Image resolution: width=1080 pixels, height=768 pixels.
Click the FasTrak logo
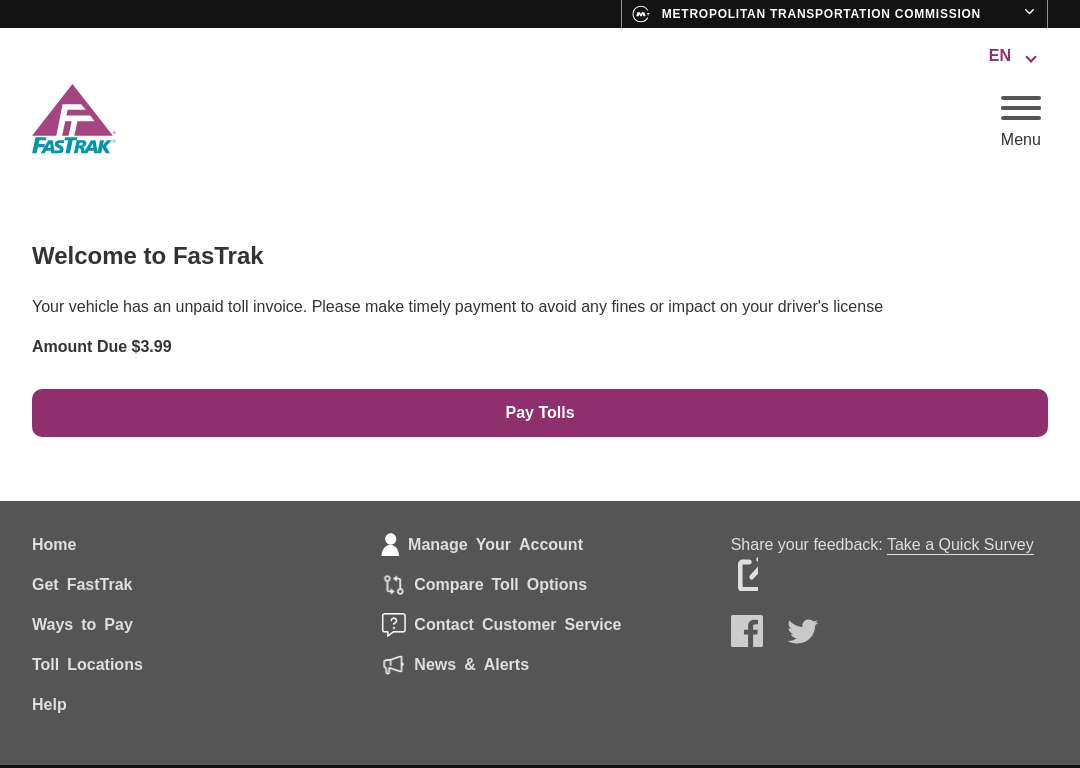(73, 119)
